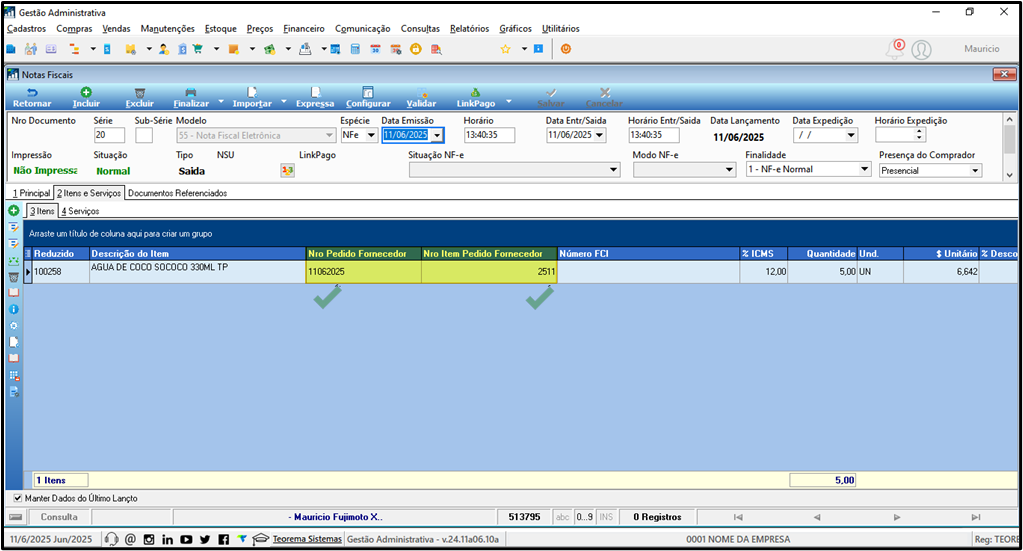
Task: Open the Financeiro menu
Action: [303, 29]
